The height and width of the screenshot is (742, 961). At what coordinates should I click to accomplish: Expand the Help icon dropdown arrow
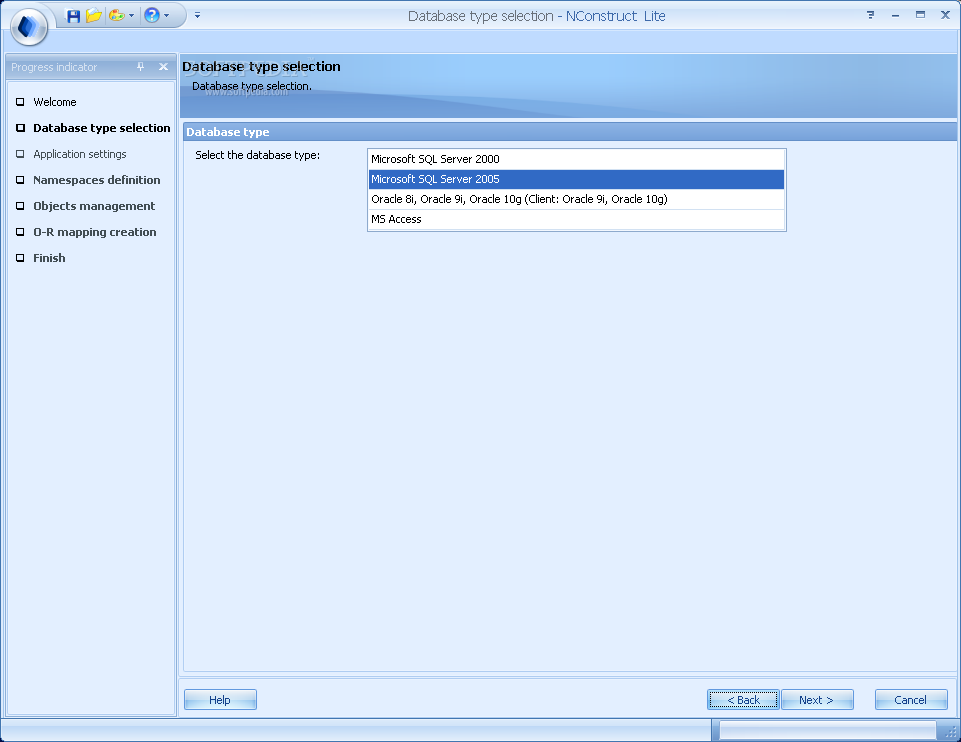point(166,16)
